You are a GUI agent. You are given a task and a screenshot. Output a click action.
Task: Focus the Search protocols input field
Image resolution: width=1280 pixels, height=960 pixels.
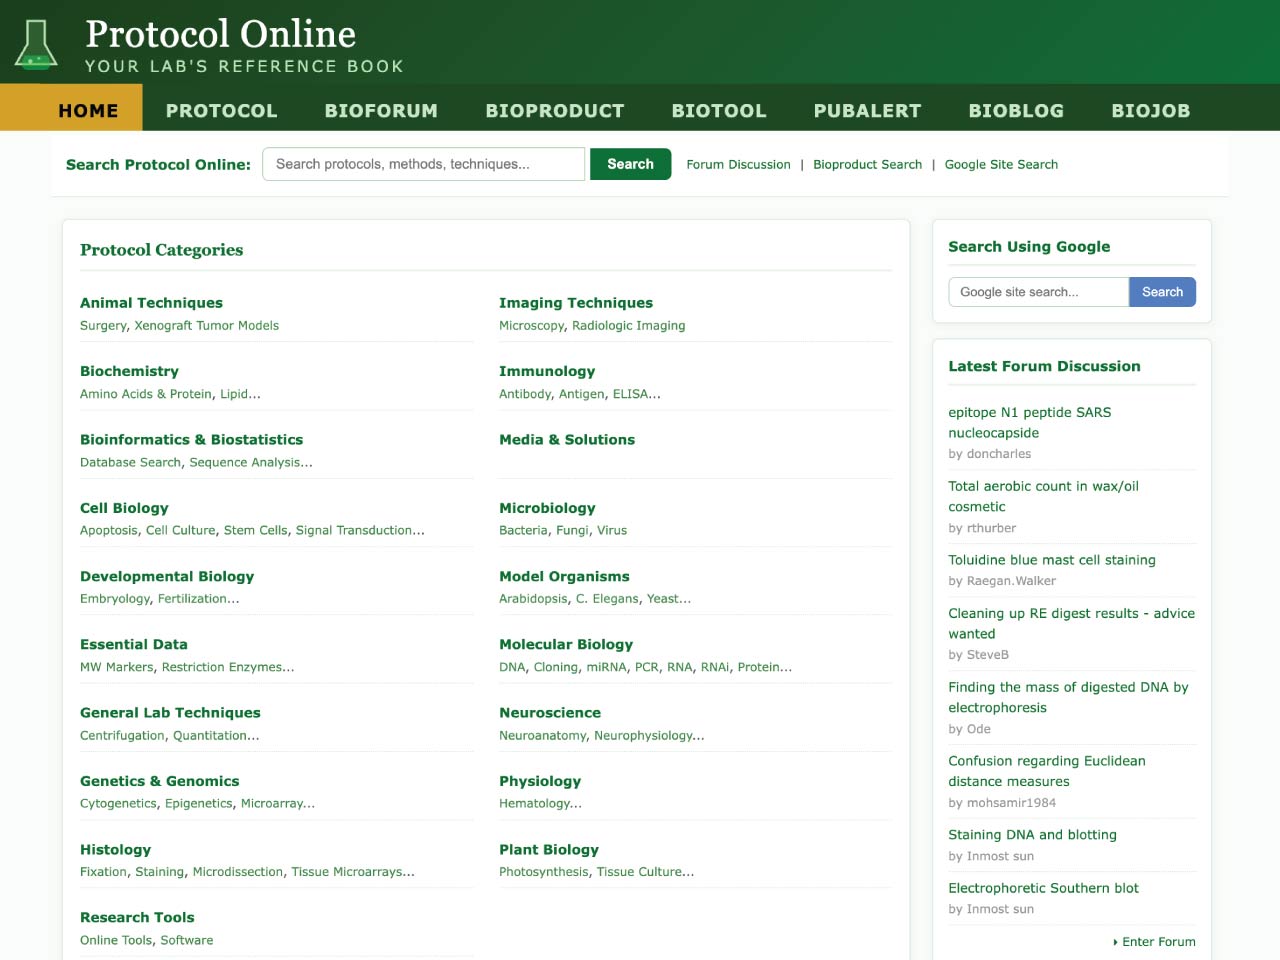[423, 164]
